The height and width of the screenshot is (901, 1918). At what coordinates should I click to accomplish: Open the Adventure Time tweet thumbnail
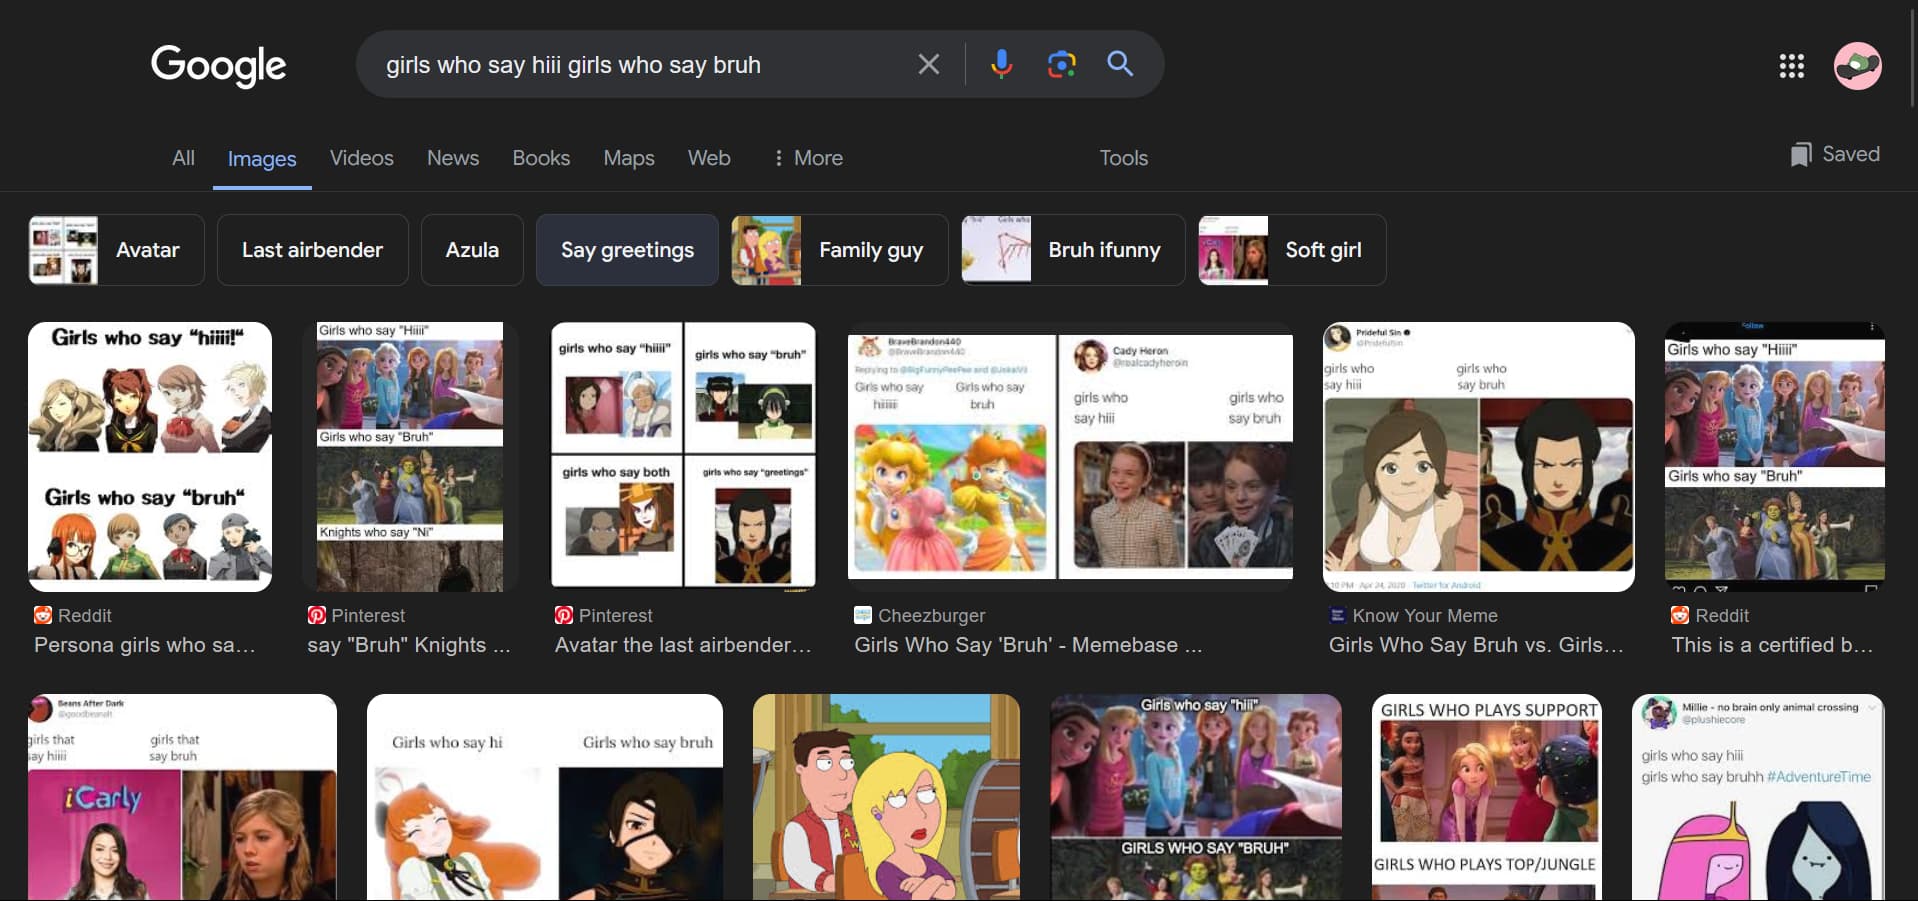pos(1758,797)
